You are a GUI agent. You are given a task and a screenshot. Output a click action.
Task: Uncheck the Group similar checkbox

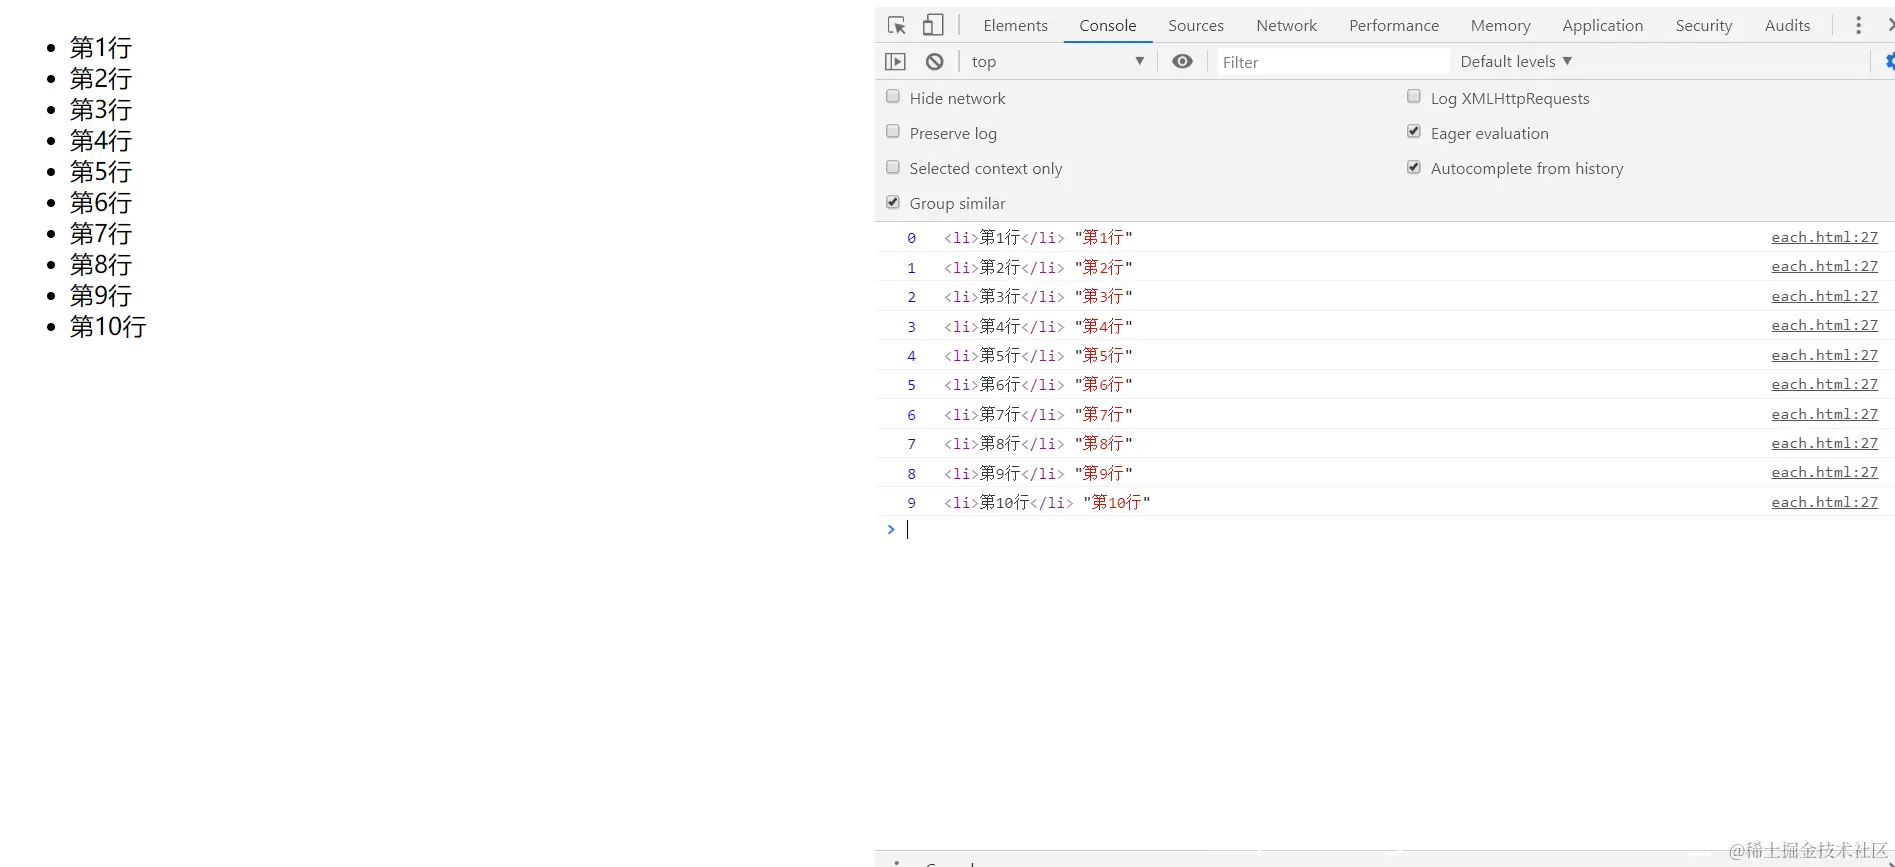[x=893, y=202]
